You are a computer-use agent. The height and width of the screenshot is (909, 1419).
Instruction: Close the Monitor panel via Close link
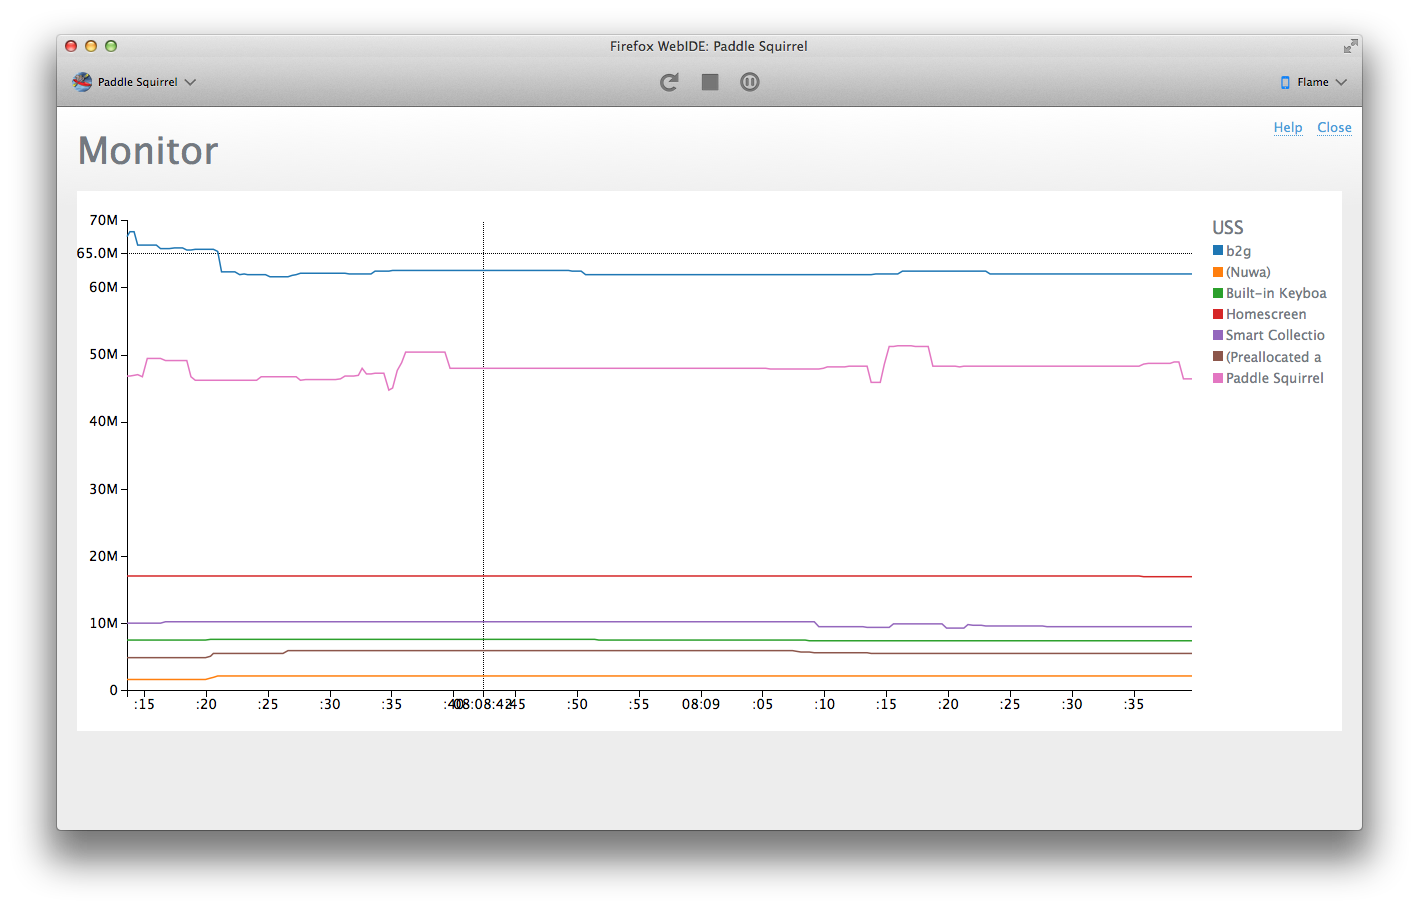1334,127
